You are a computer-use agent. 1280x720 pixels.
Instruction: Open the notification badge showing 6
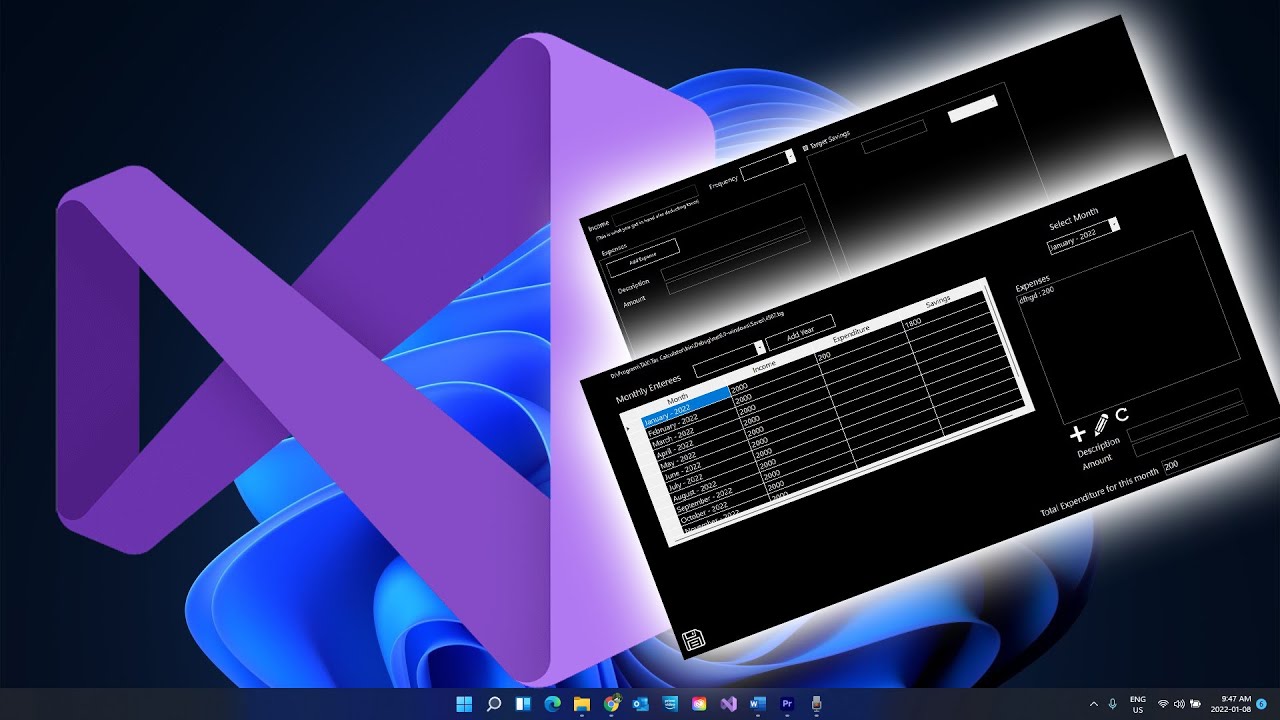[1262, 704]
